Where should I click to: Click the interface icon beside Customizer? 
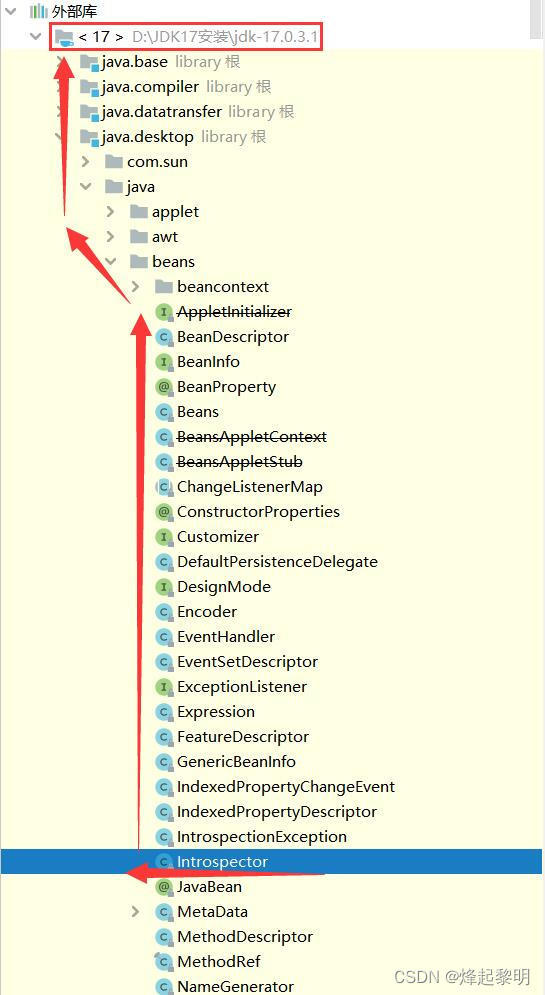[x=164, y=537]
